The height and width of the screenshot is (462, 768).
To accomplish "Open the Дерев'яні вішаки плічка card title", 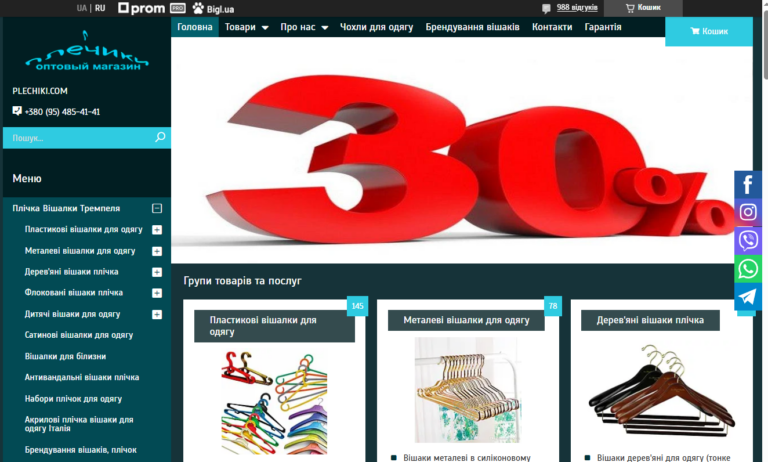I will [650, 320].
